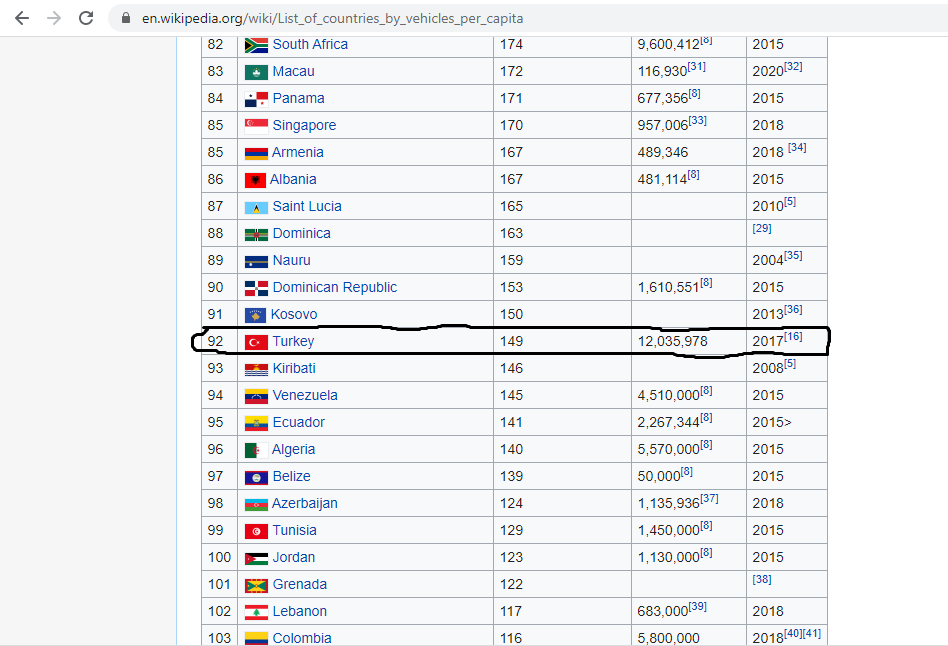Open citation [34] in Armenia row

797,148
